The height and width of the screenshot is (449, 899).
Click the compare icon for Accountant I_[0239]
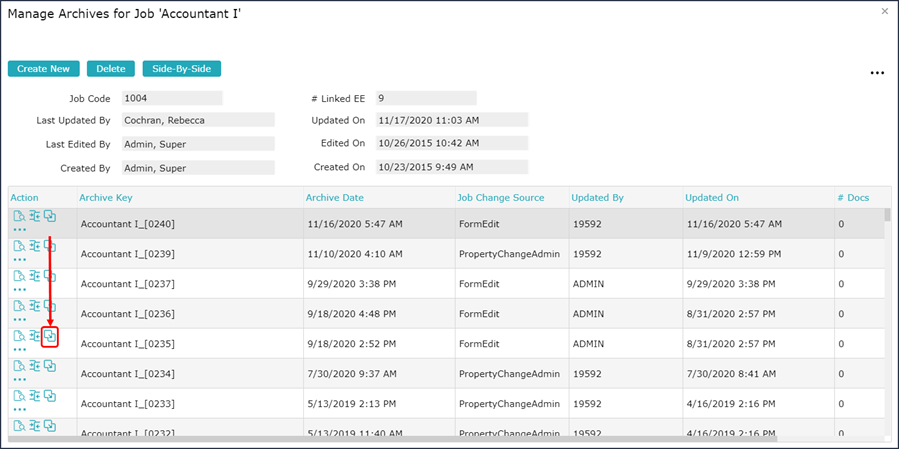(x=35, y=246)
